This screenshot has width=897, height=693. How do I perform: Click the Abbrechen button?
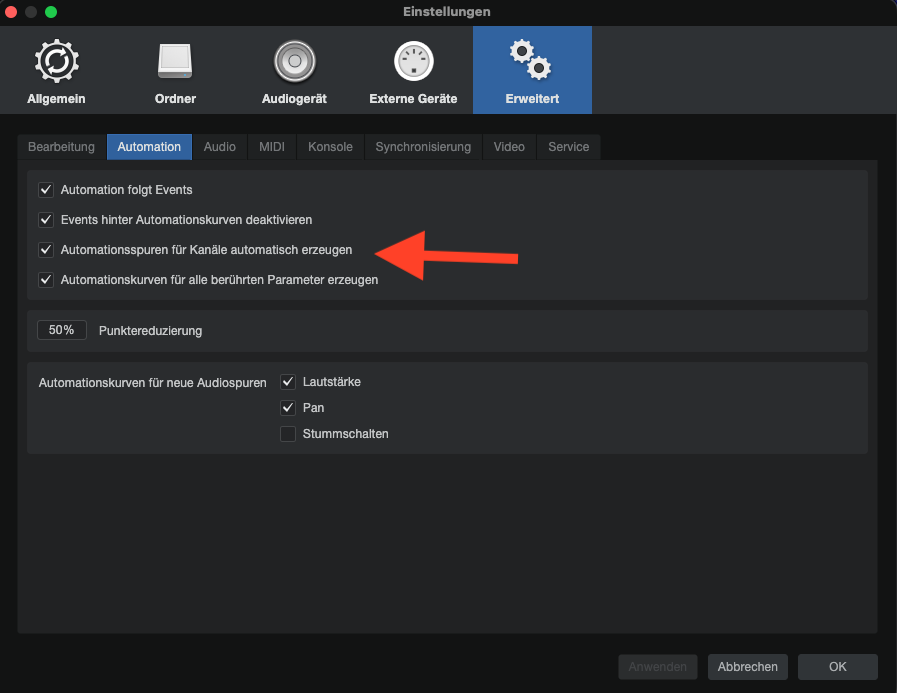click(747, 667)
